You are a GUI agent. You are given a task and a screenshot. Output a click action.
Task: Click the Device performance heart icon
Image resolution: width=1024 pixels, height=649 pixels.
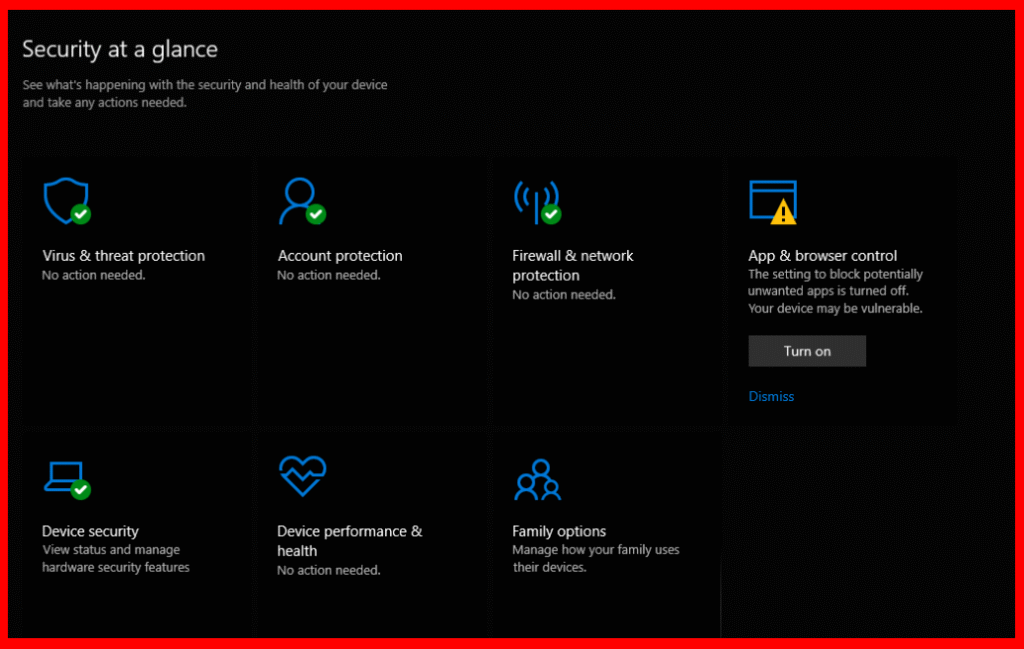pos(302,476)
